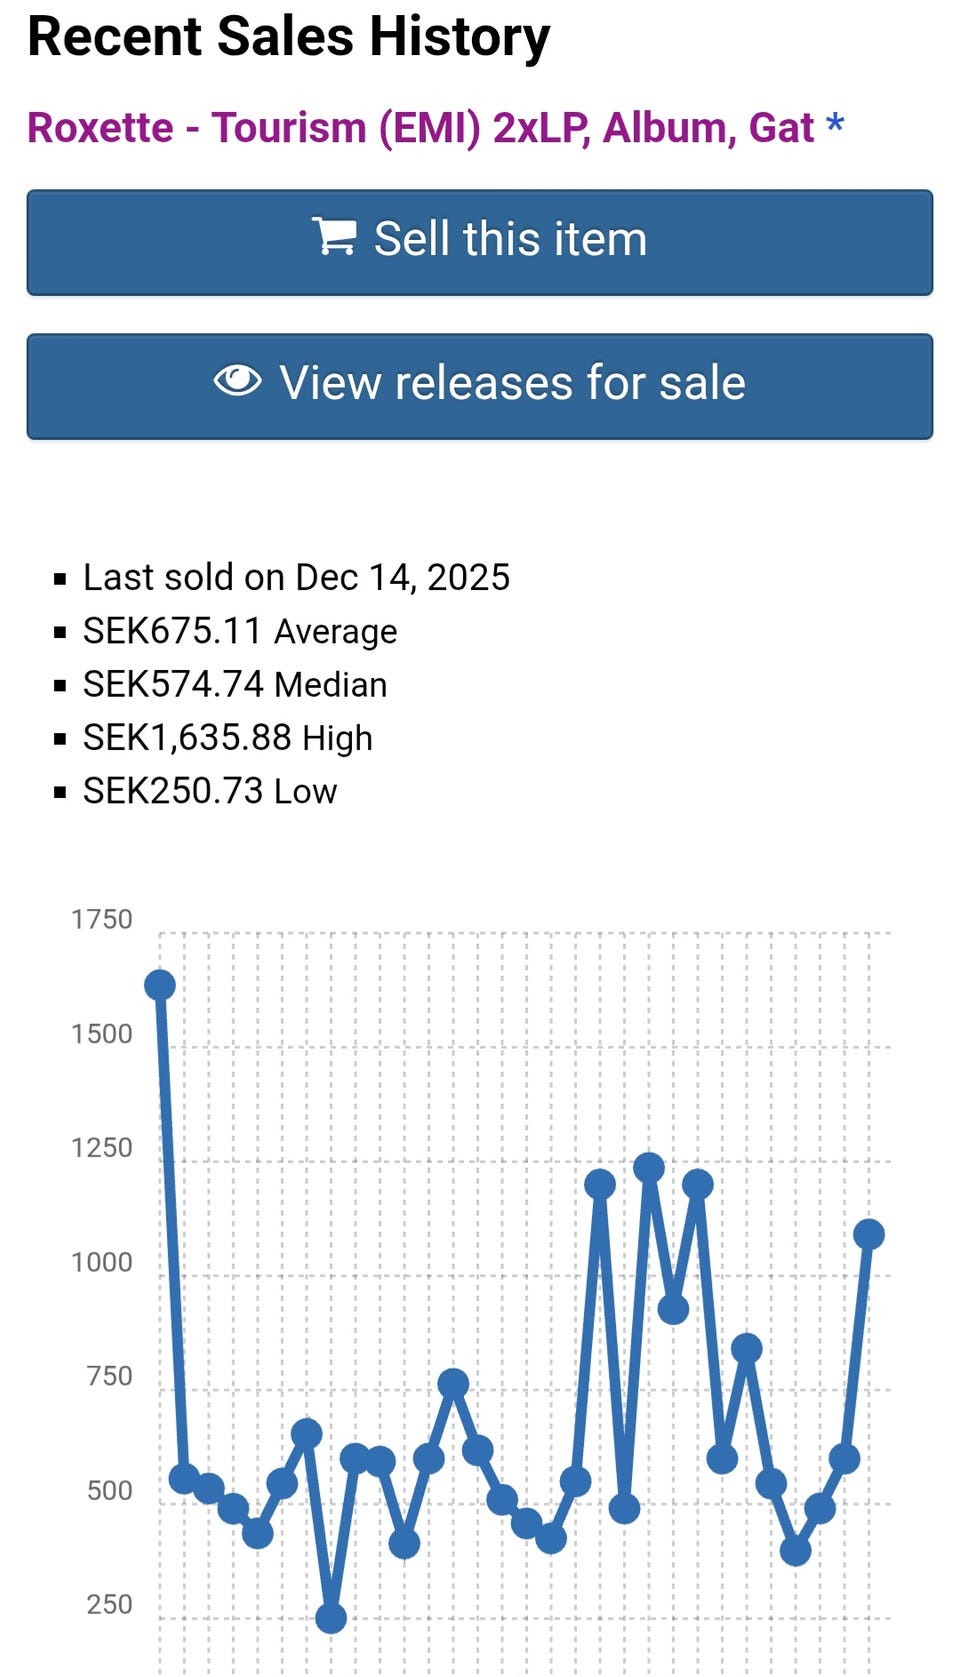Screen dimensions: 960x1677
Task: Click the blue asterisk after the title
Action: point(835,127)
